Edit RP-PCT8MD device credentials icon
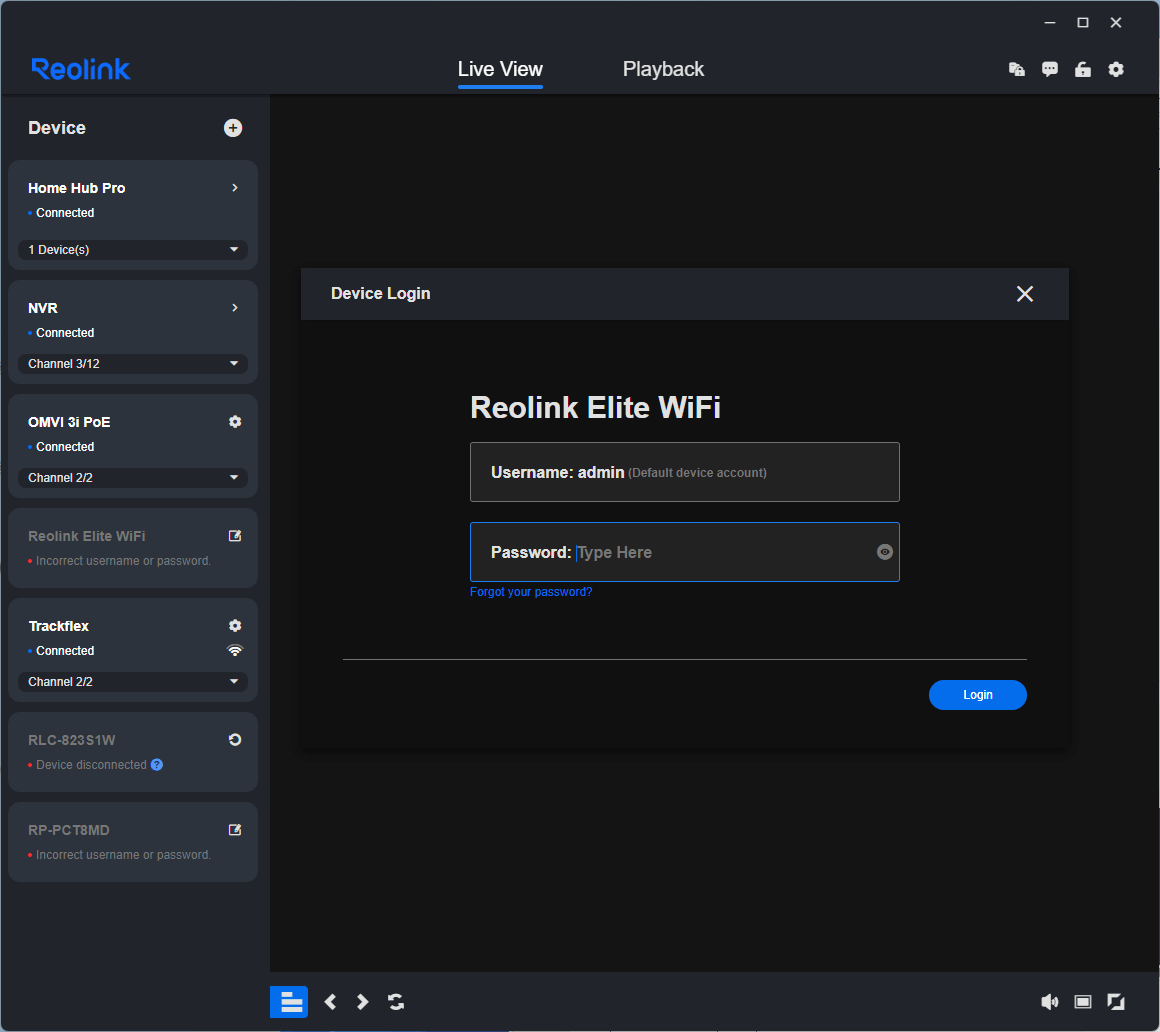Viewport: 1160px width, 1032px height. [235, 830]
